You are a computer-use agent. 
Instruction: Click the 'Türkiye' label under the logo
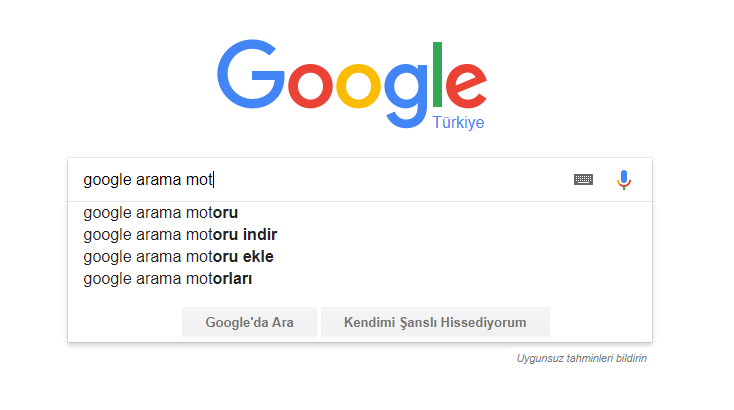pyautogui.click(x=458, y=122)
